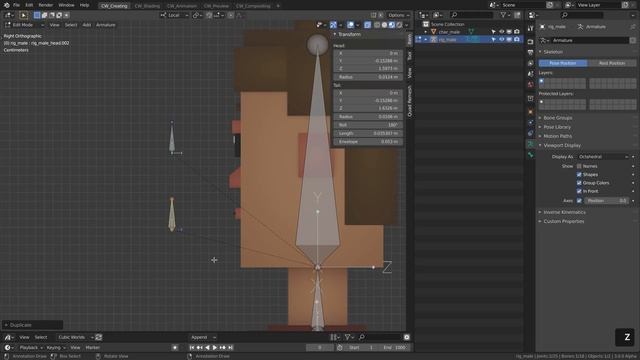Click the bone Roll field
This screenshot has width=640, height=360.
[368, 125]
